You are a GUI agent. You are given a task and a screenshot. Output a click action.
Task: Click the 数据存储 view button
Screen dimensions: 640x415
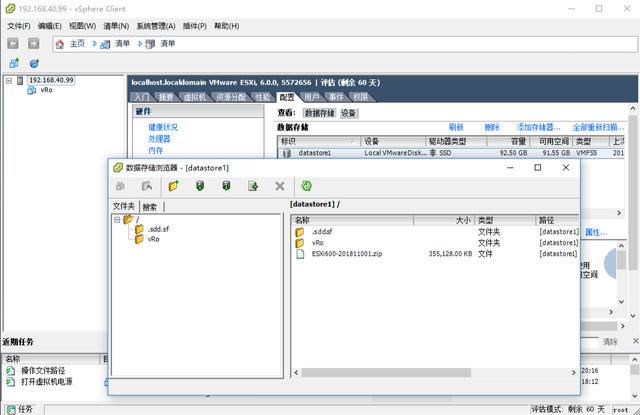coord(320,113)
